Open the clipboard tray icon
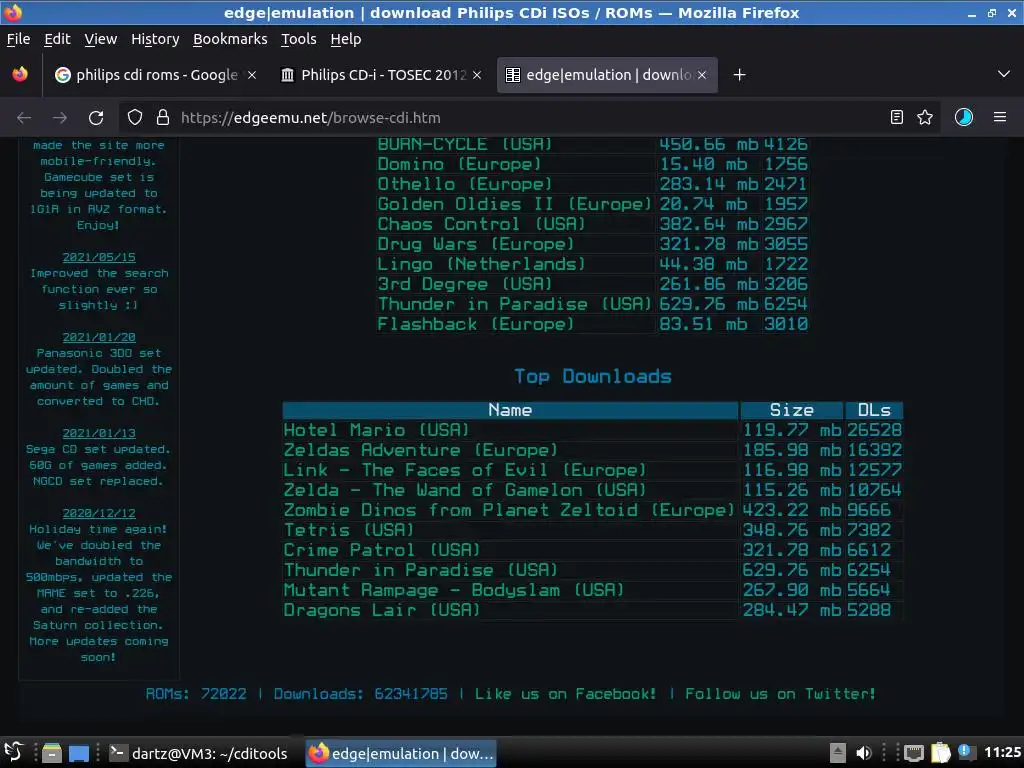Screen dimensions: 1024x768 click(x=940, y=753)
